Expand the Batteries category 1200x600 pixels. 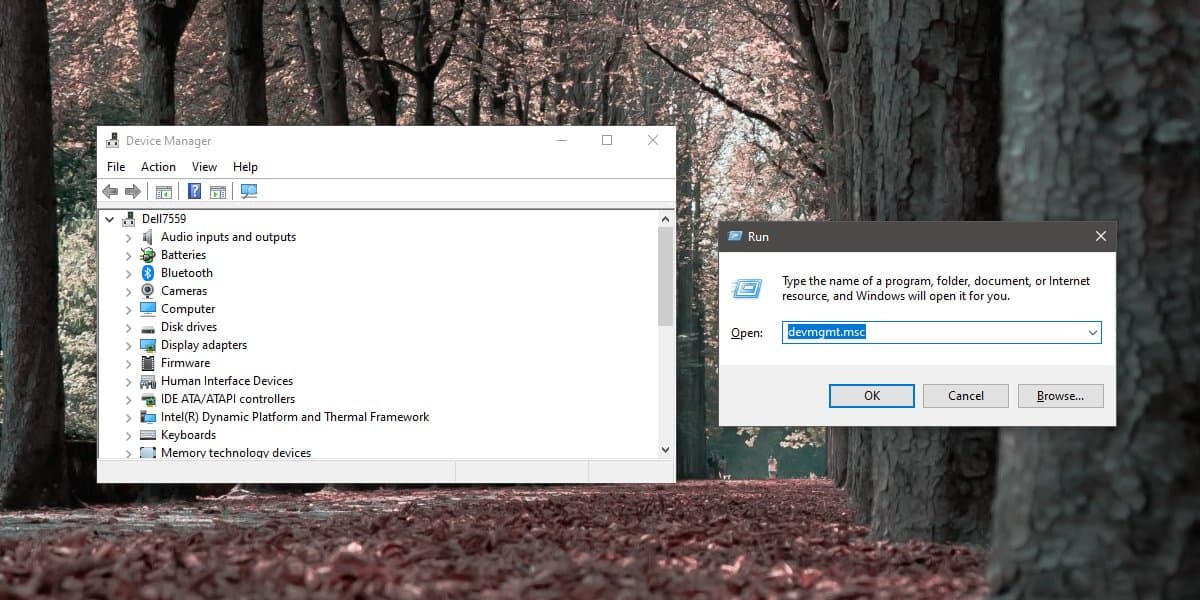[x=128, y=255]
